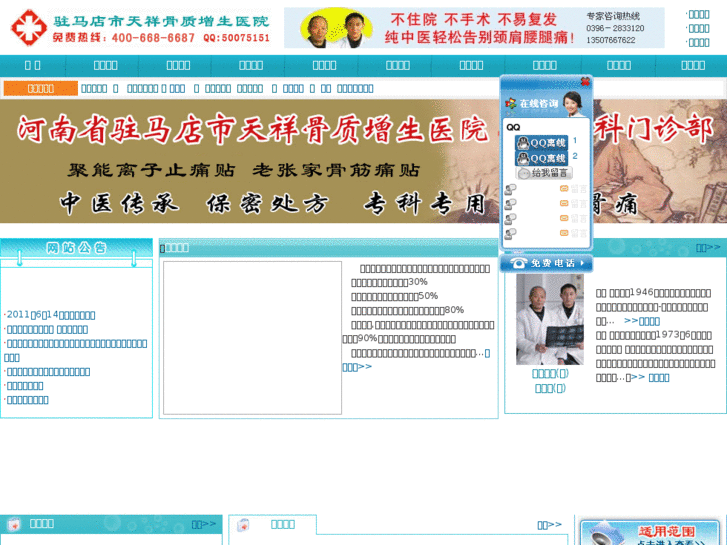
Task: Click the fourth agent chat-bubble icon
Action: coord(510,233)
